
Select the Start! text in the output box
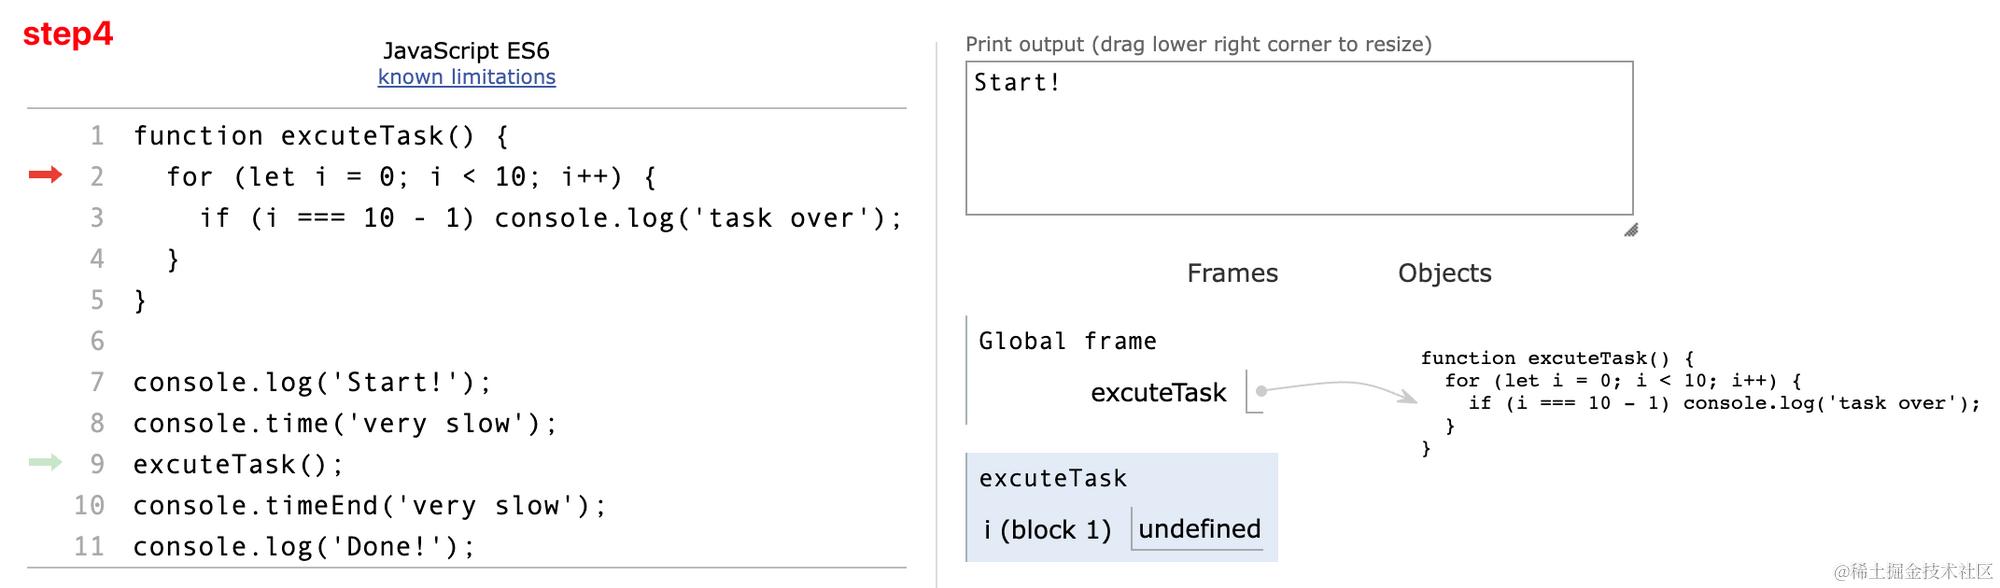1015,81
